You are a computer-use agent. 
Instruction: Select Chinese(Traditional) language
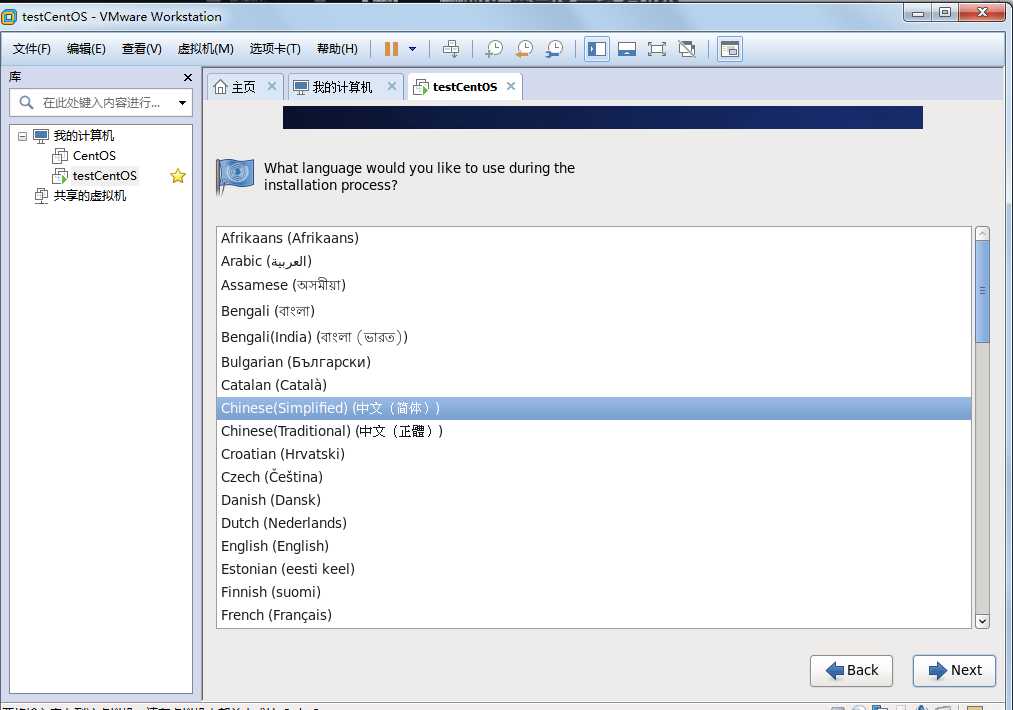pos(594,431)
